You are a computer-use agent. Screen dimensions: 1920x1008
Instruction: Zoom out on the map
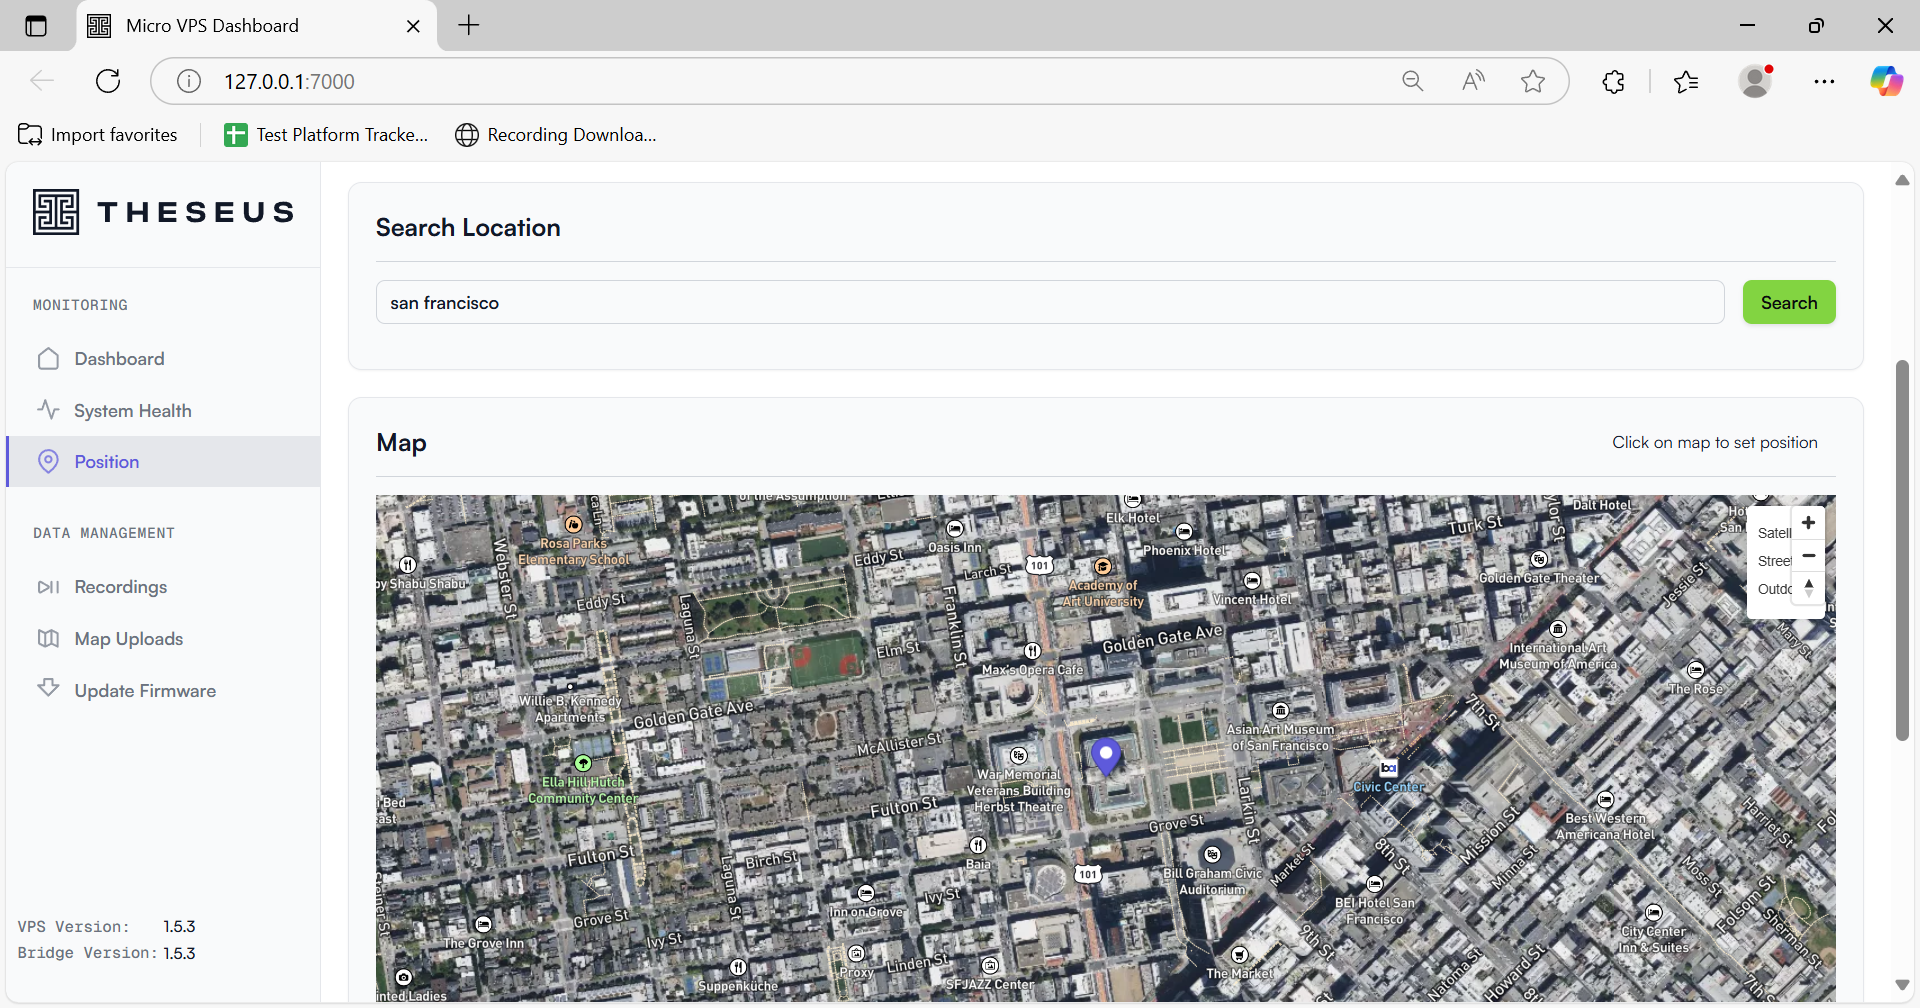pyautogui.click(x=1808, y=555)
